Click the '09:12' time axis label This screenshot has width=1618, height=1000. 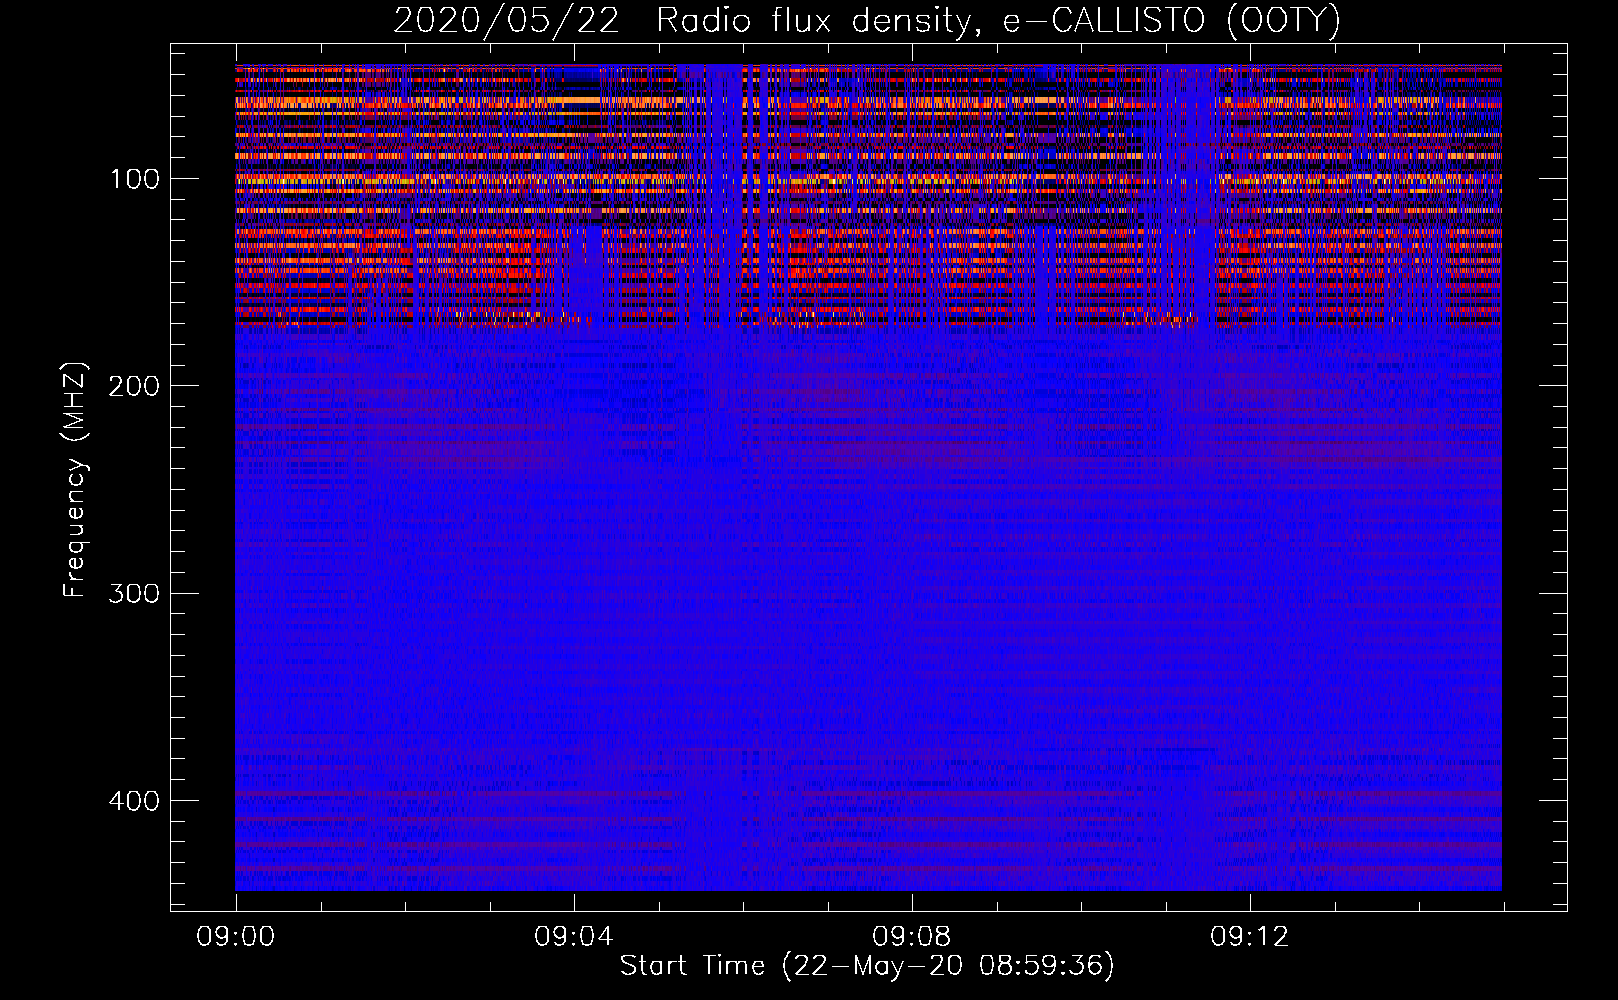coord(1250,937)
